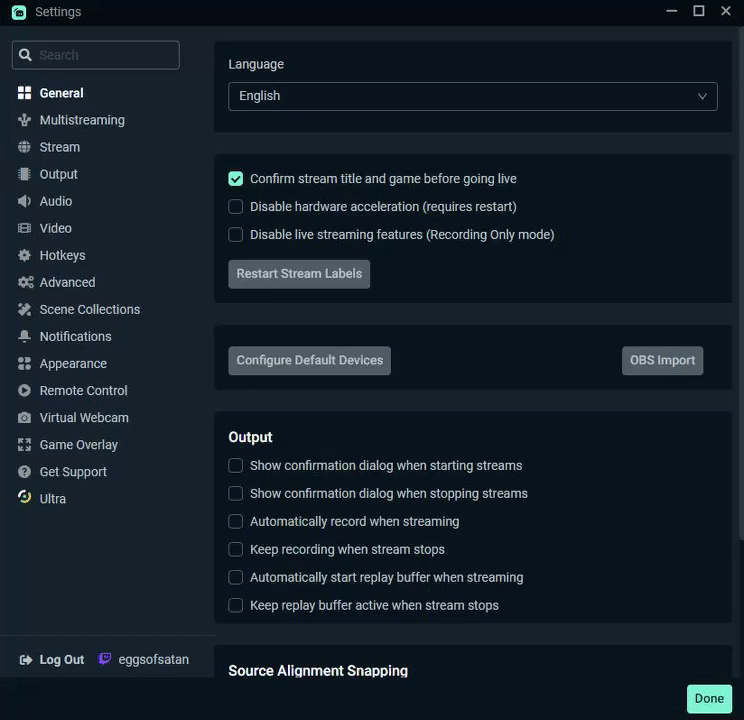Click the Language dropdown chevron arrow
Viewport: 744px width, 720px height.
(x=702, y=96)
